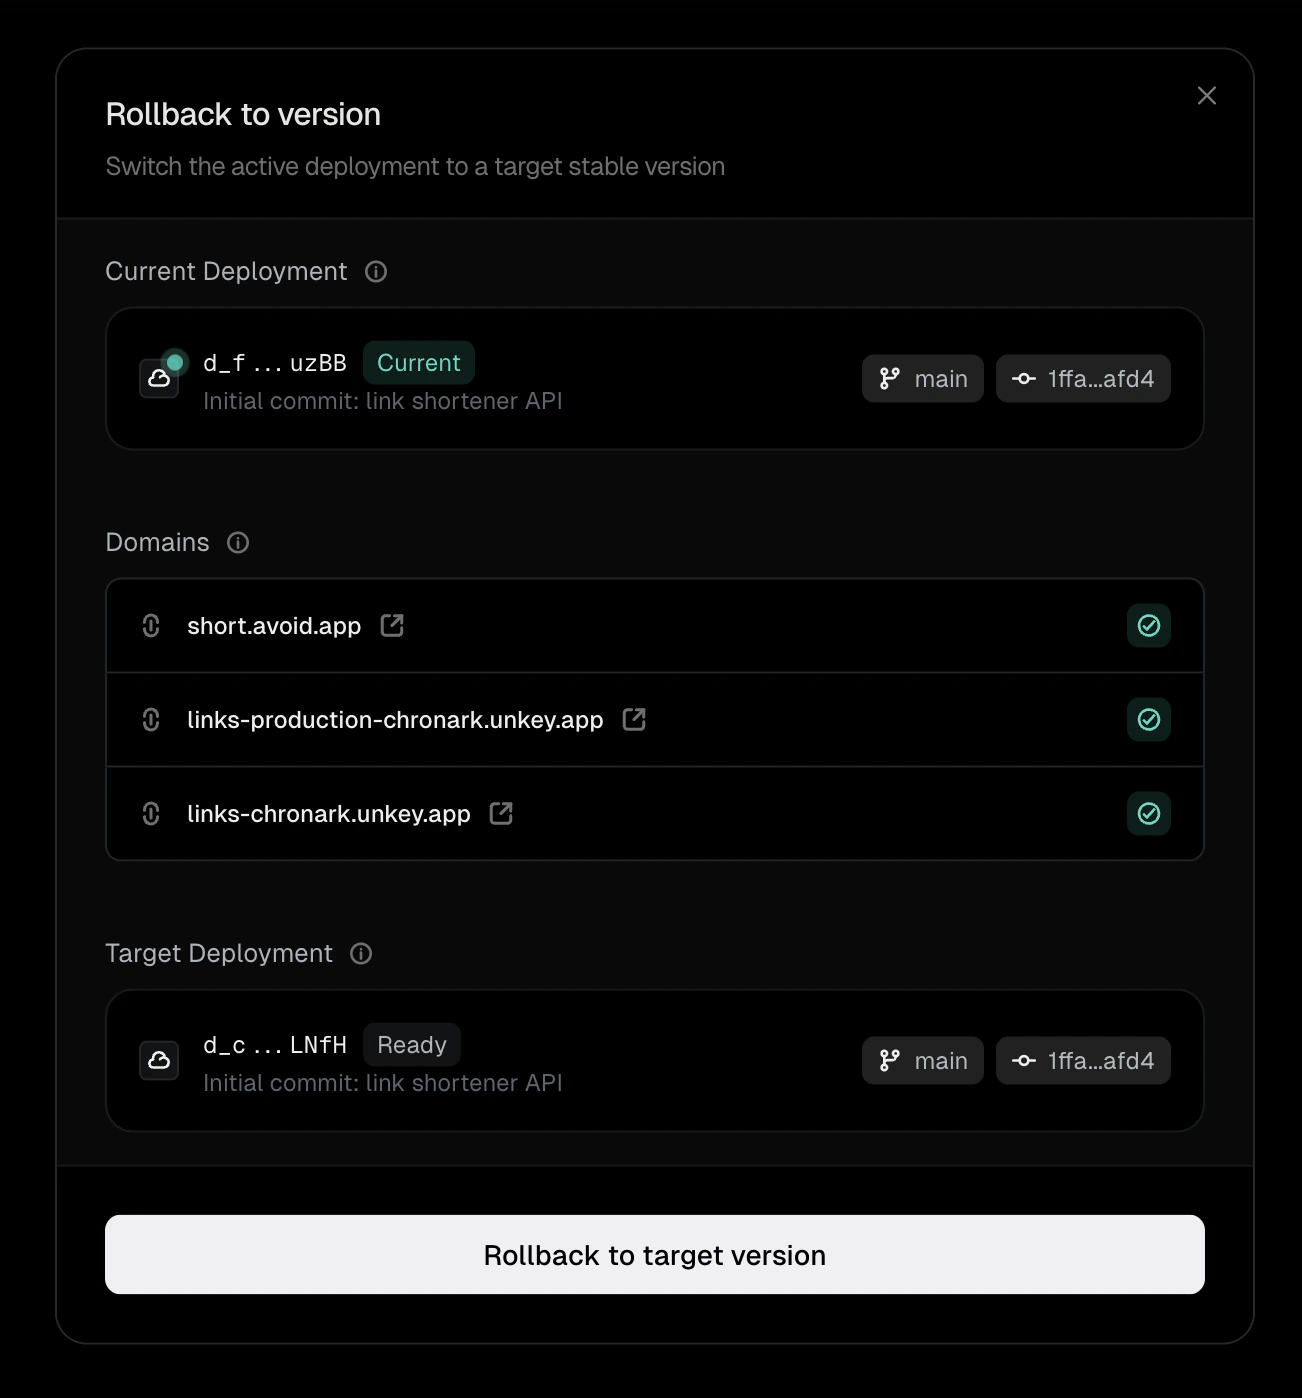
Task: Click the info icon beside Target Deployment
Action: (x=360, y=953)
